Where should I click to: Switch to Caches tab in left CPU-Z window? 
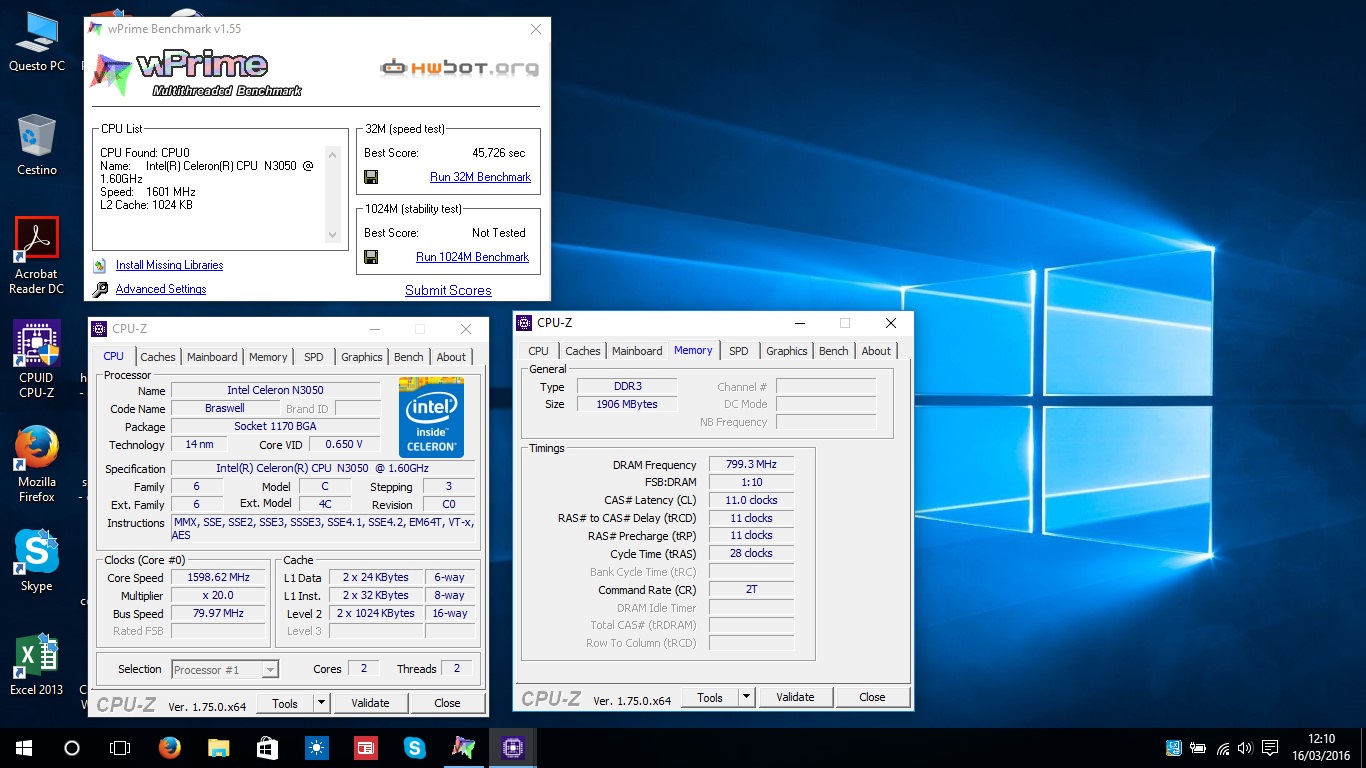coord(158,357)
